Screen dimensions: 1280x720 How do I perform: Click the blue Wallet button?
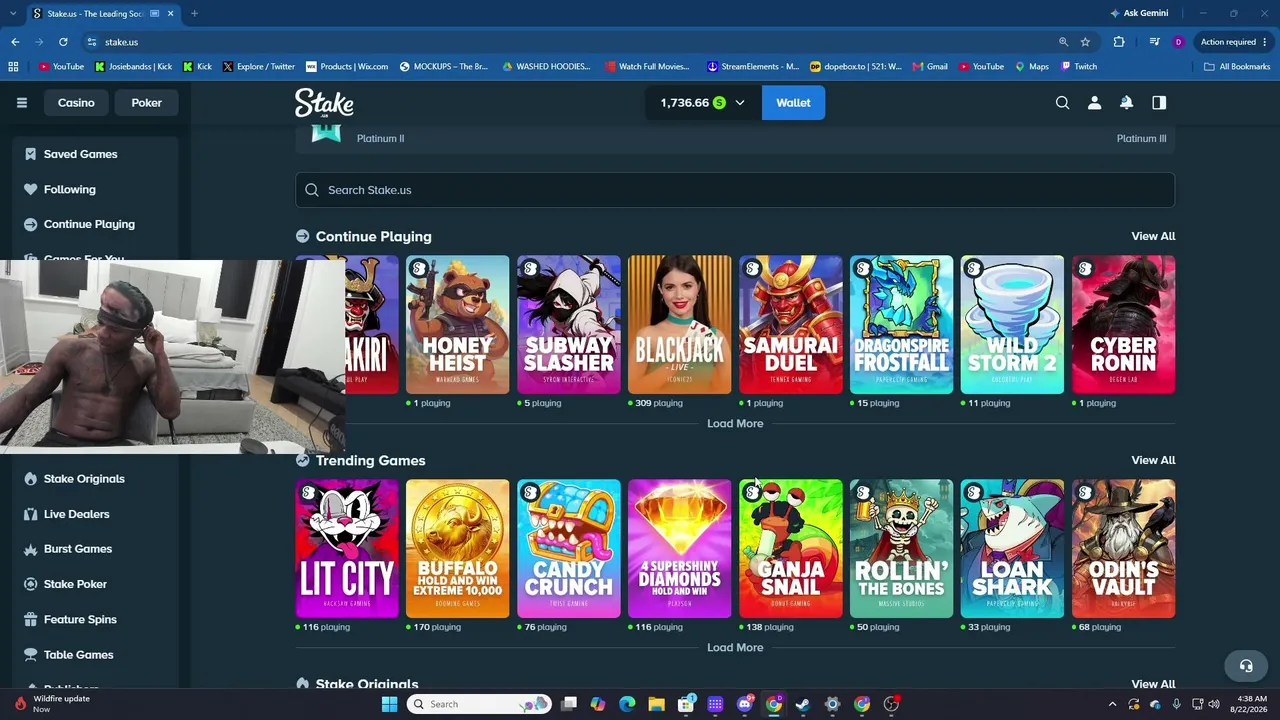point(793,103)
